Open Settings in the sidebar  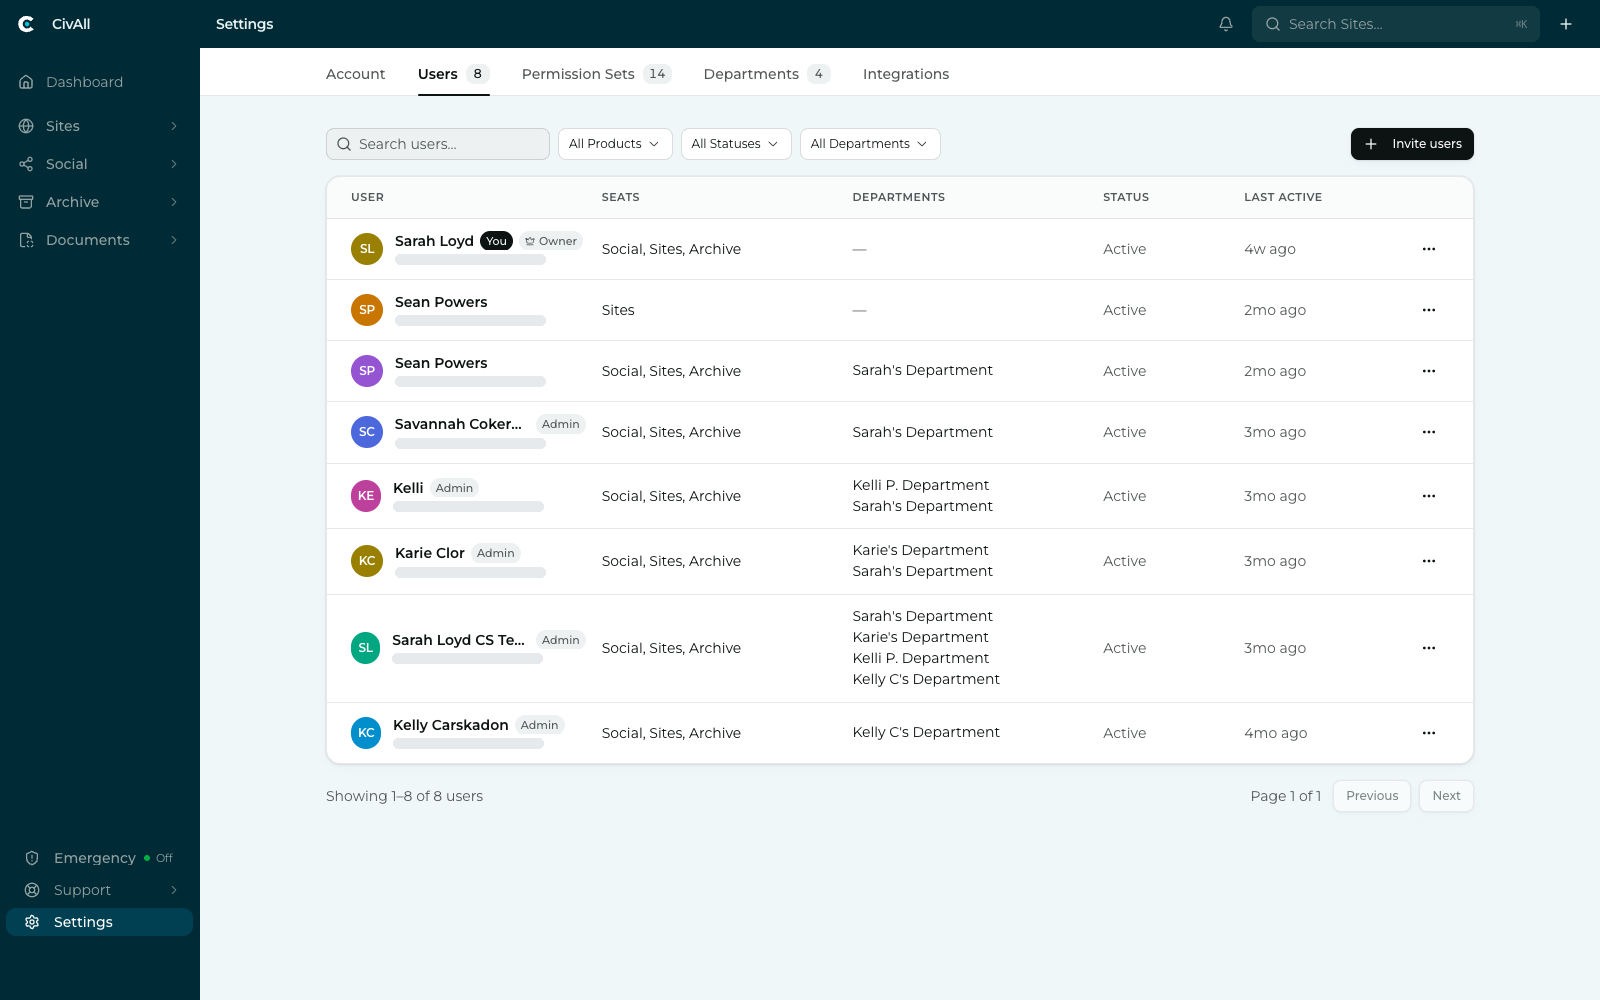pyautogui.click(x=100, y=922)
